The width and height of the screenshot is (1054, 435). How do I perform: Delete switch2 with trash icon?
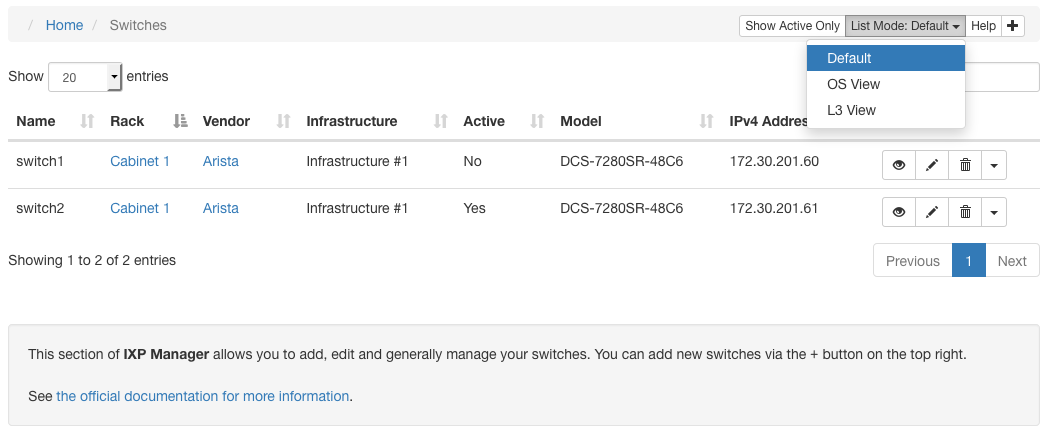point(965,212)
